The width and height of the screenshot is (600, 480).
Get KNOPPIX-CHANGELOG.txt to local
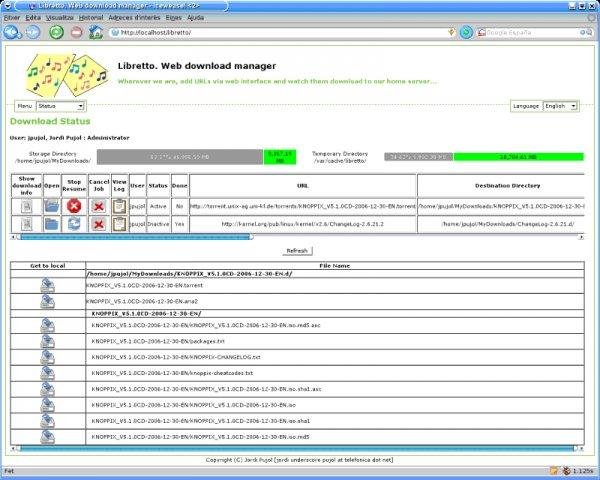tap(47, 357)
